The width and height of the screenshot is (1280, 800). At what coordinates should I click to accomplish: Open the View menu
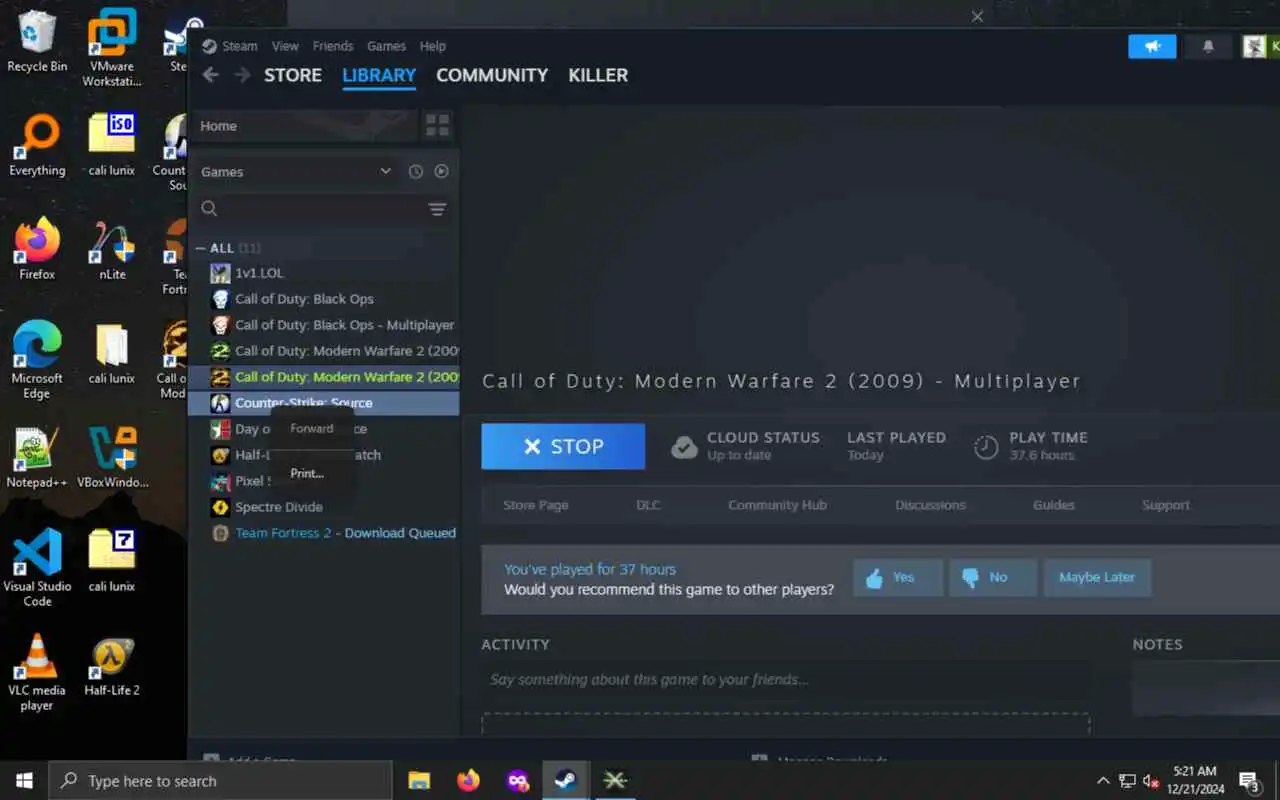[285, 46]
